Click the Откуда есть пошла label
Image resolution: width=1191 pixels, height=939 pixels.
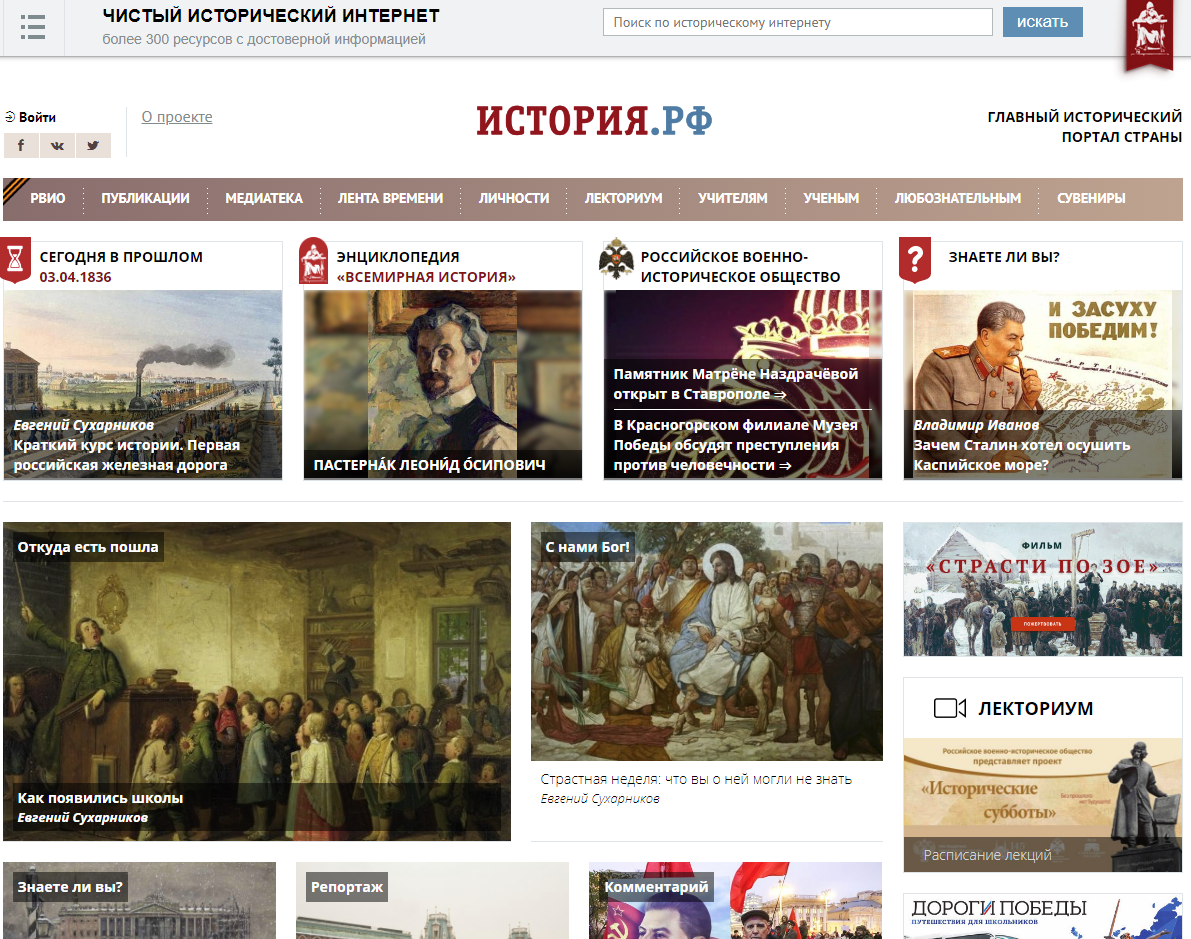[x=88, y=547]
